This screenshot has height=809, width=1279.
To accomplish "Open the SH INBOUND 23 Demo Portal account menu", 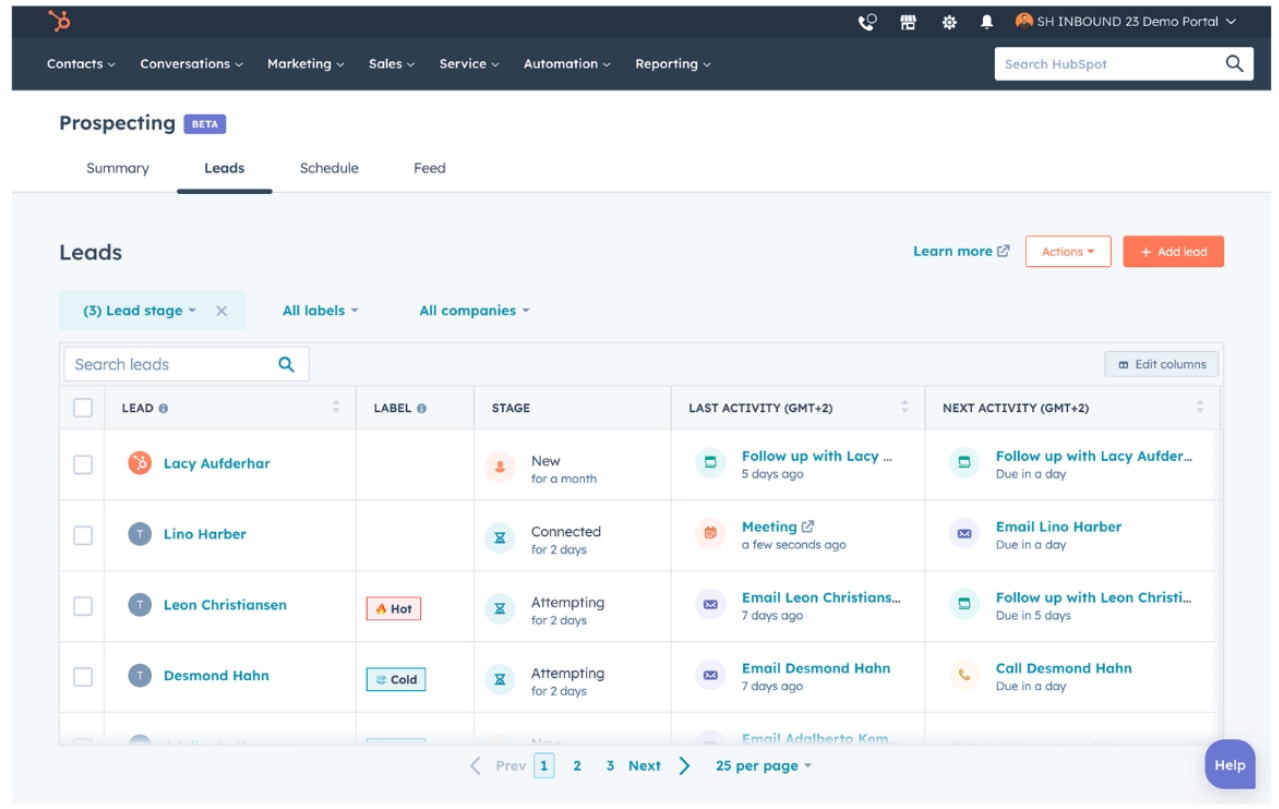I will point(1126,21).
